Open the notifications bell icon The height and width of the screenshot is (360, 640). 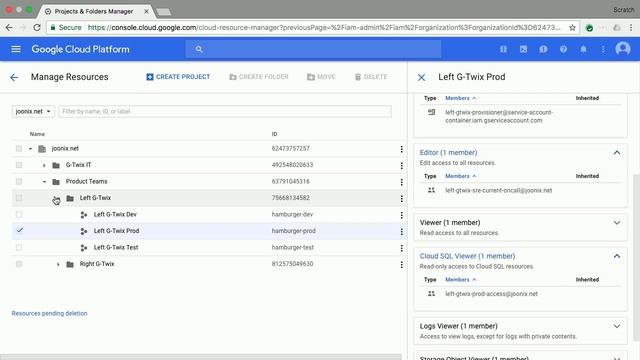coord(583,49)
